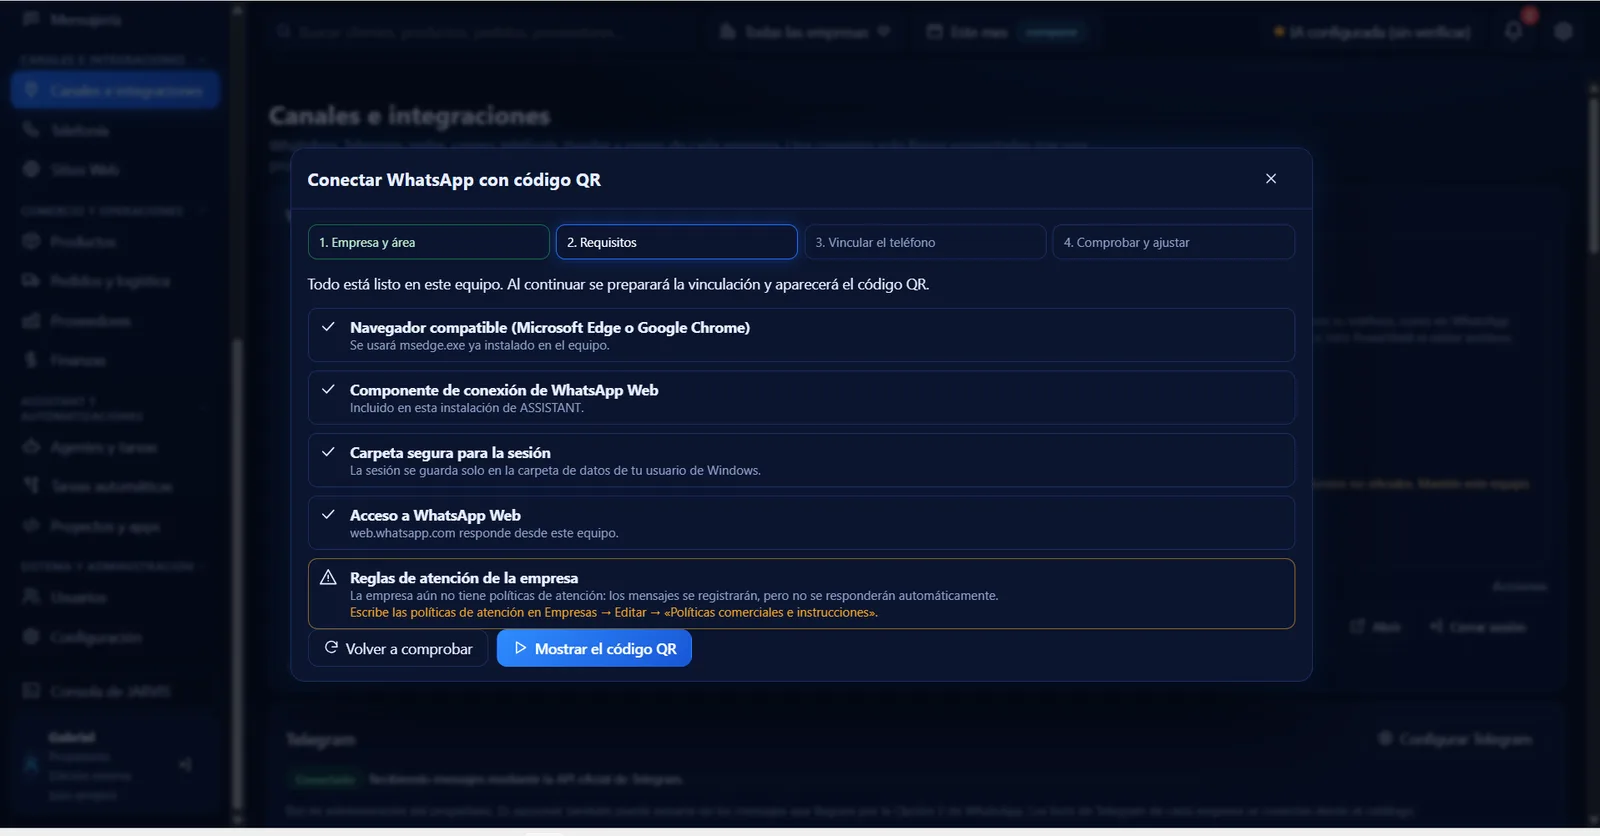Click the blurred search field in the top bar
Image resolution: width=1600 pixels, height=836 pixels.
tap(482, 32)
